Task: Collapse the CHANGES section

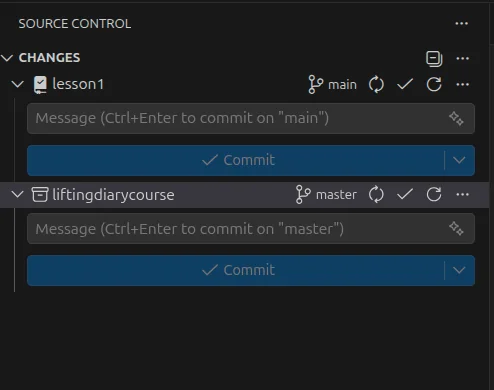Action: point(7,58)
